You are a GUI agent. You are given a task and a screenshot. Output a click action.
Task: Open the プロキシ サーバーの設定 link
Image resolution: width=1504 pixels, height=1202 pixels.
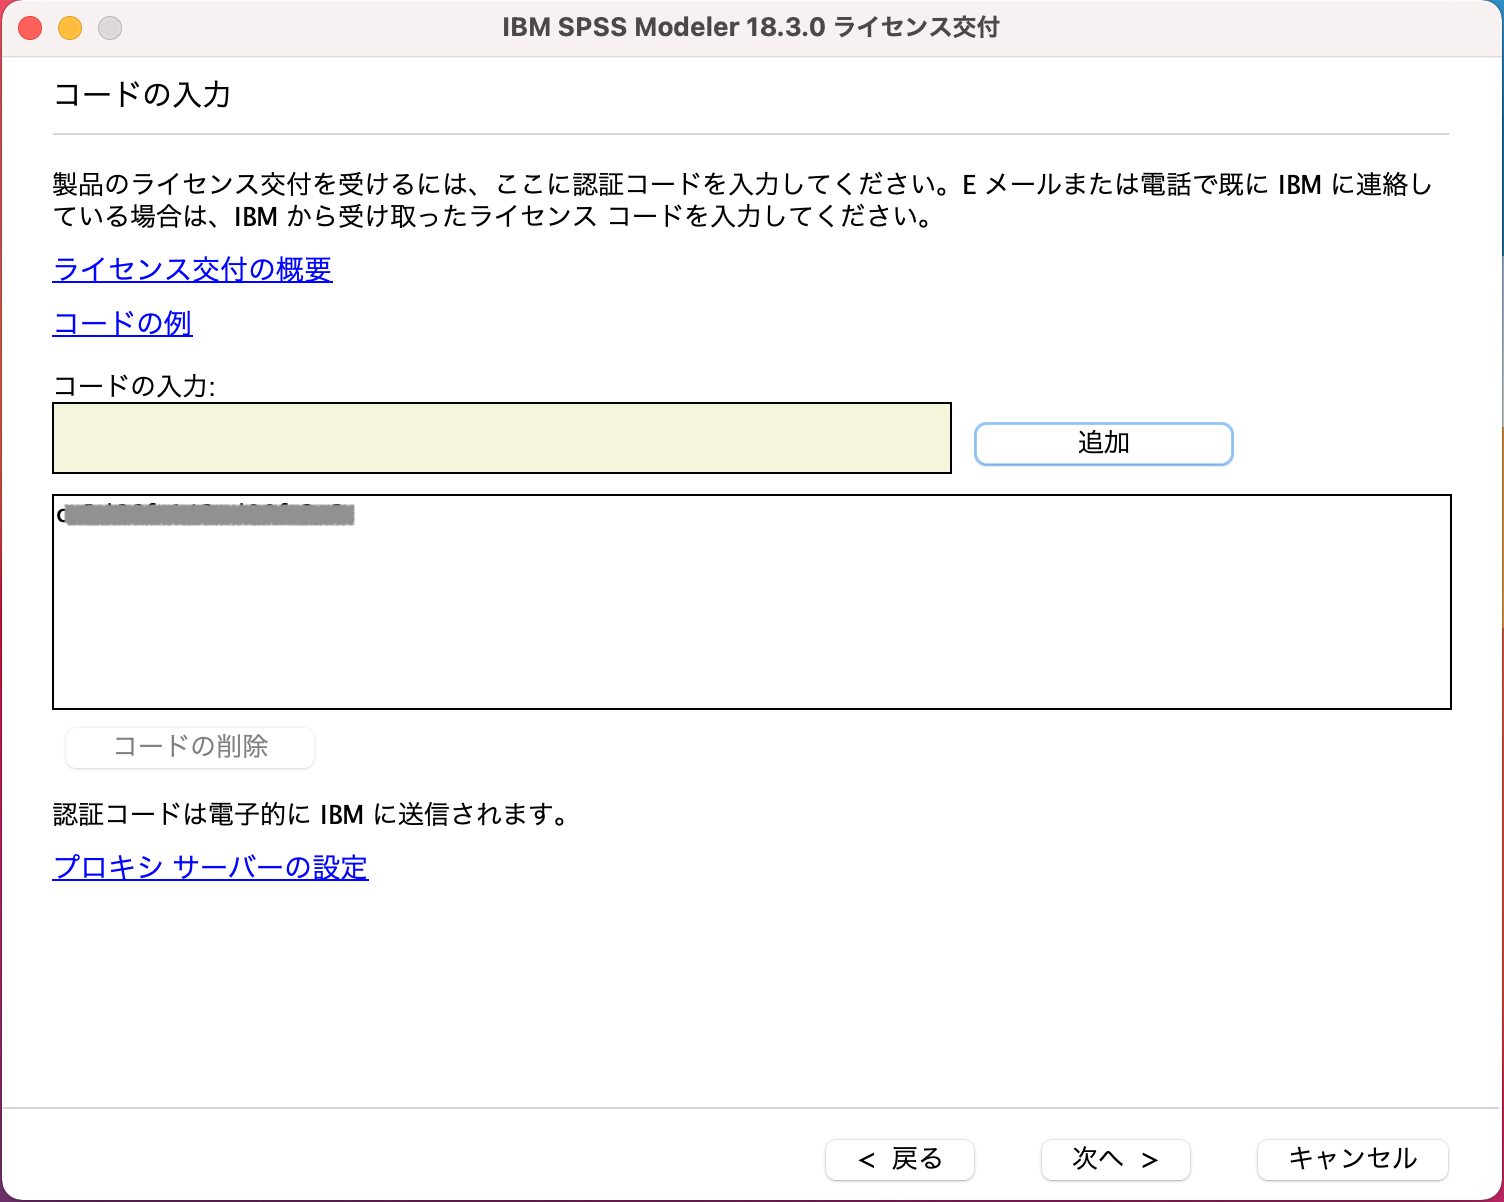tap(210, 867)
